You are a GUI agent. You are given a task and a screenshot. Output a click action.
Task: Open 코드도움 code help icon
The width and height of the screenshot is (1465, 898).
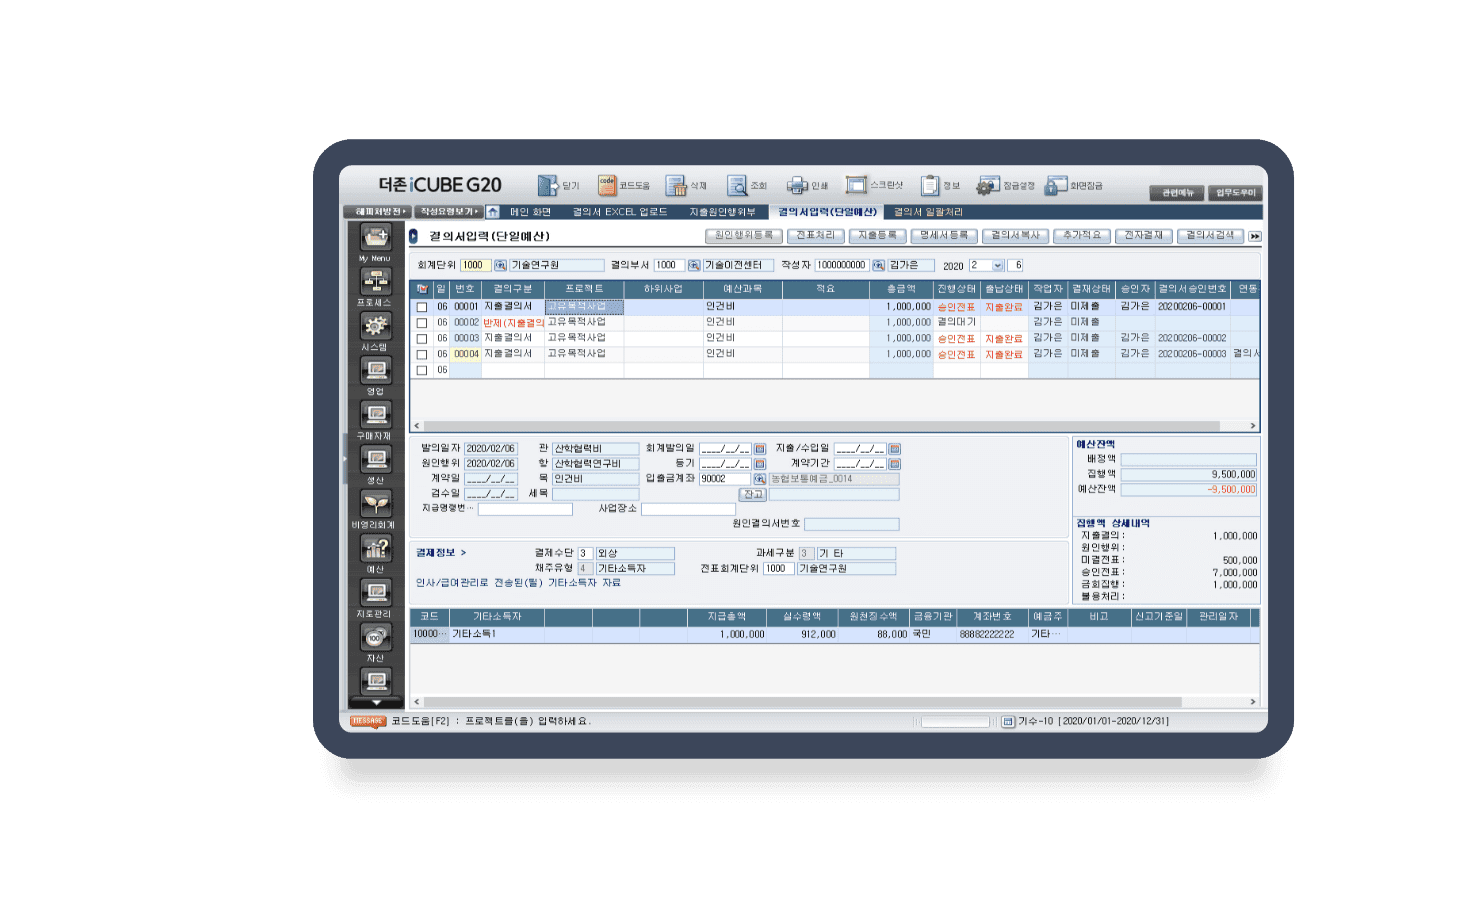pyautogui.click(x=607, y=185)
